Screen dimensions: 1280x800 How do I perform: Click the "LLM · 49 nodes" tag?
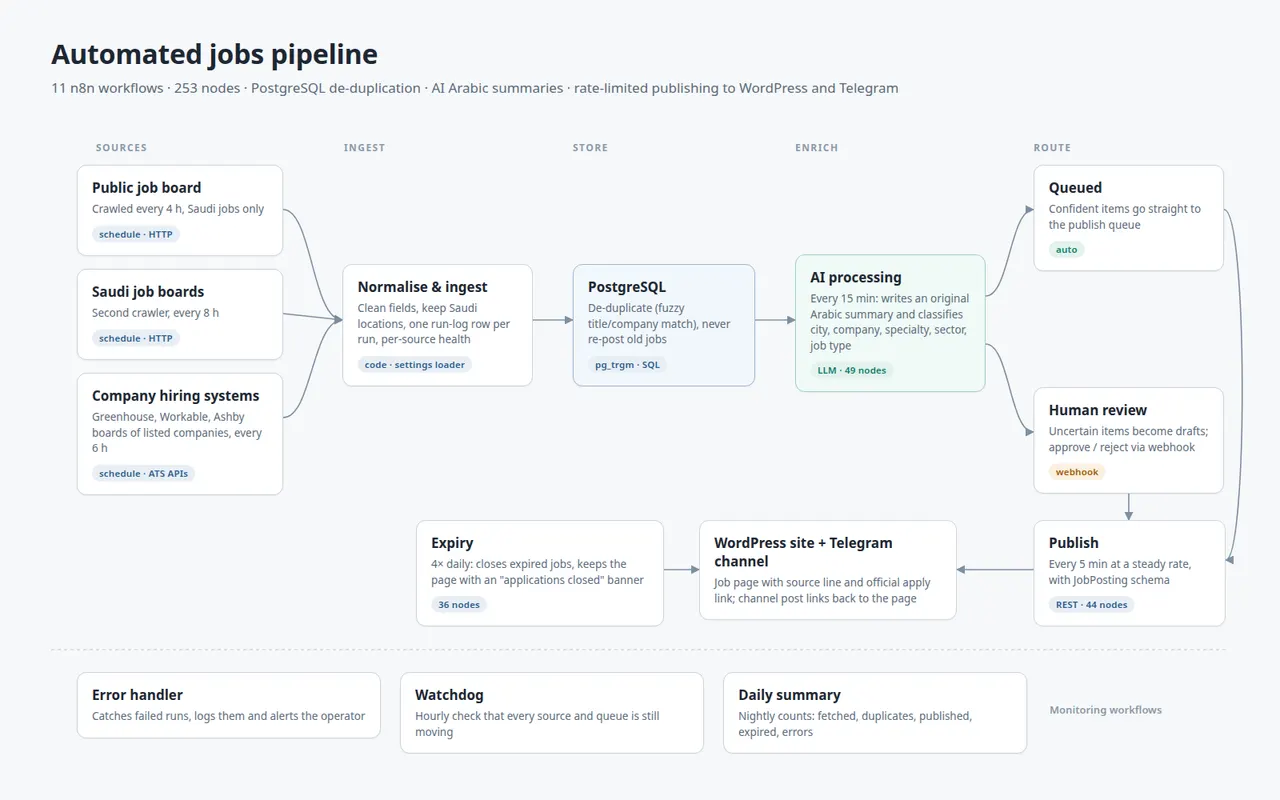point(852,371)
